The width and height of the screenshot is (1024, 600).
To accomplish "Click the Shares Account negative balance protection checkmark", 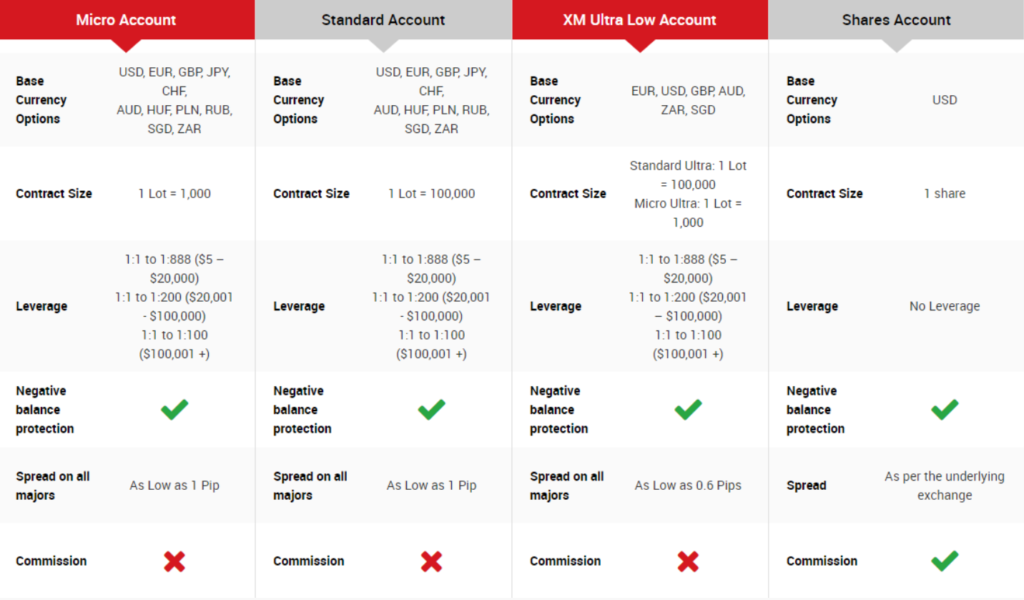I will click(x=944, y=409).
